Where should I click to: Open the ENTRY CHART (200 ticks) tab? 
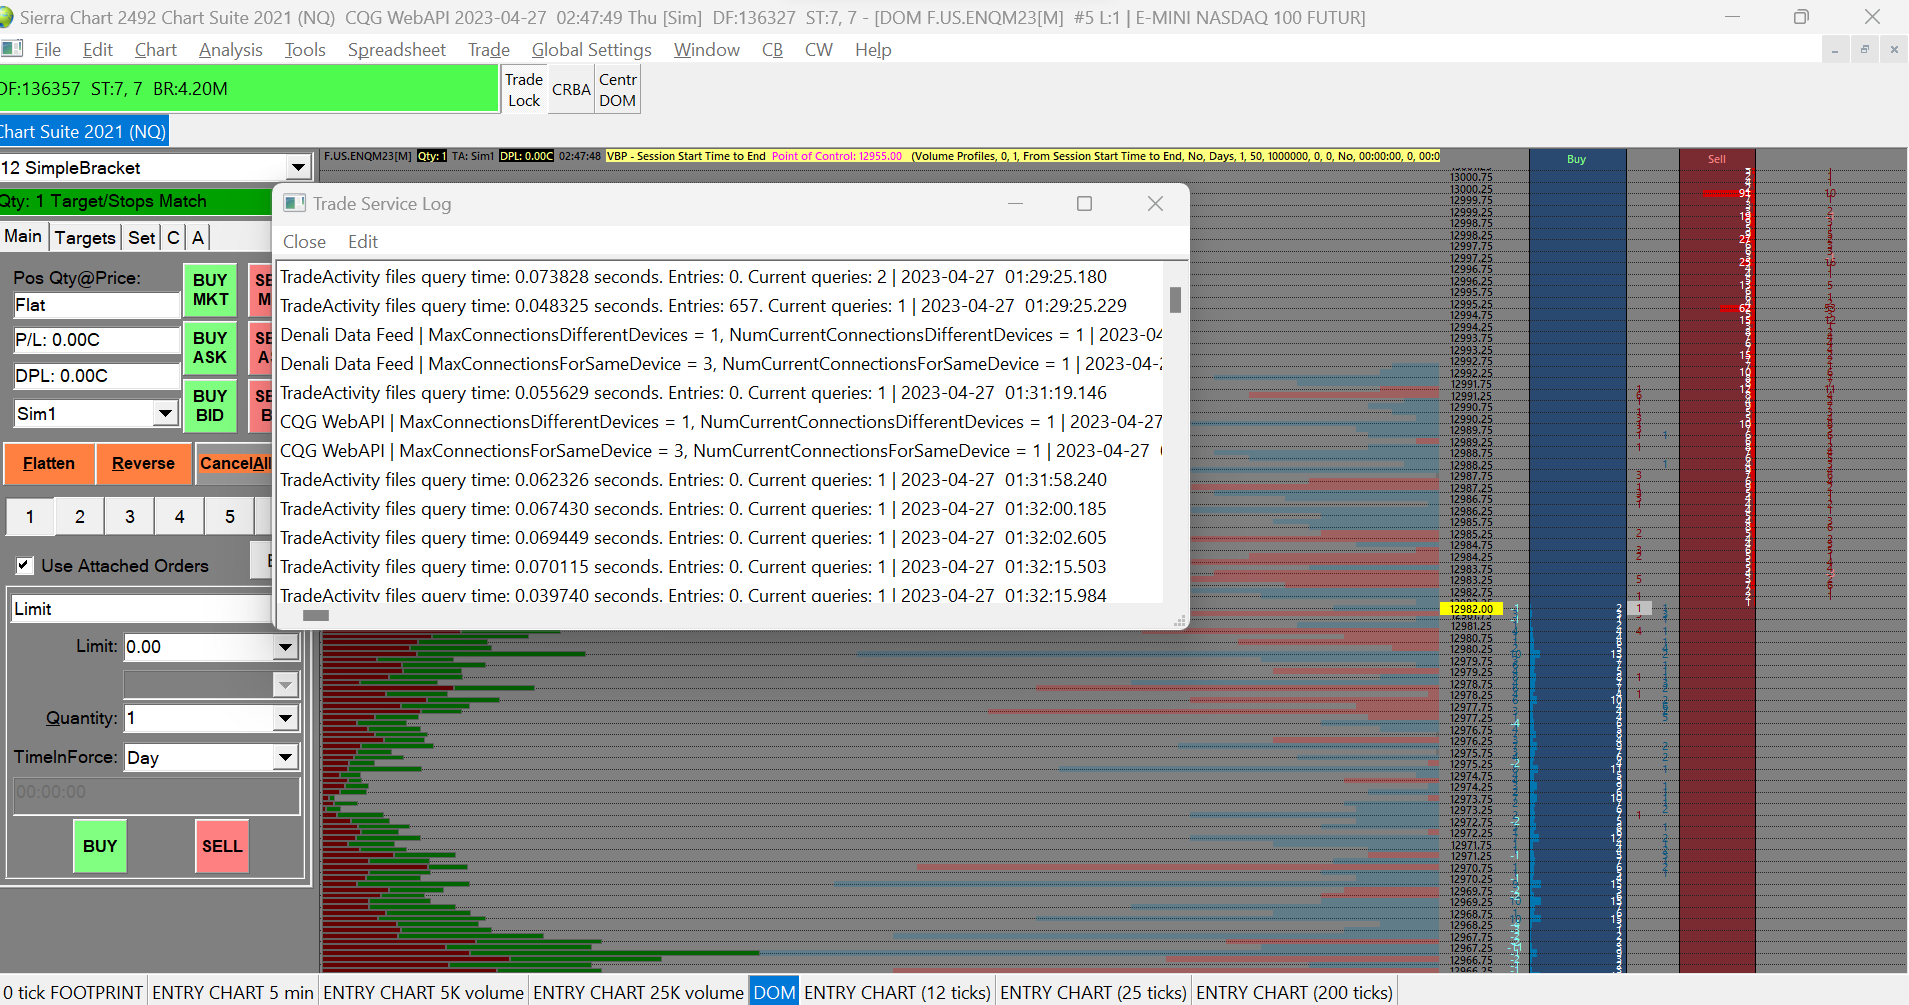point(1294,992)
